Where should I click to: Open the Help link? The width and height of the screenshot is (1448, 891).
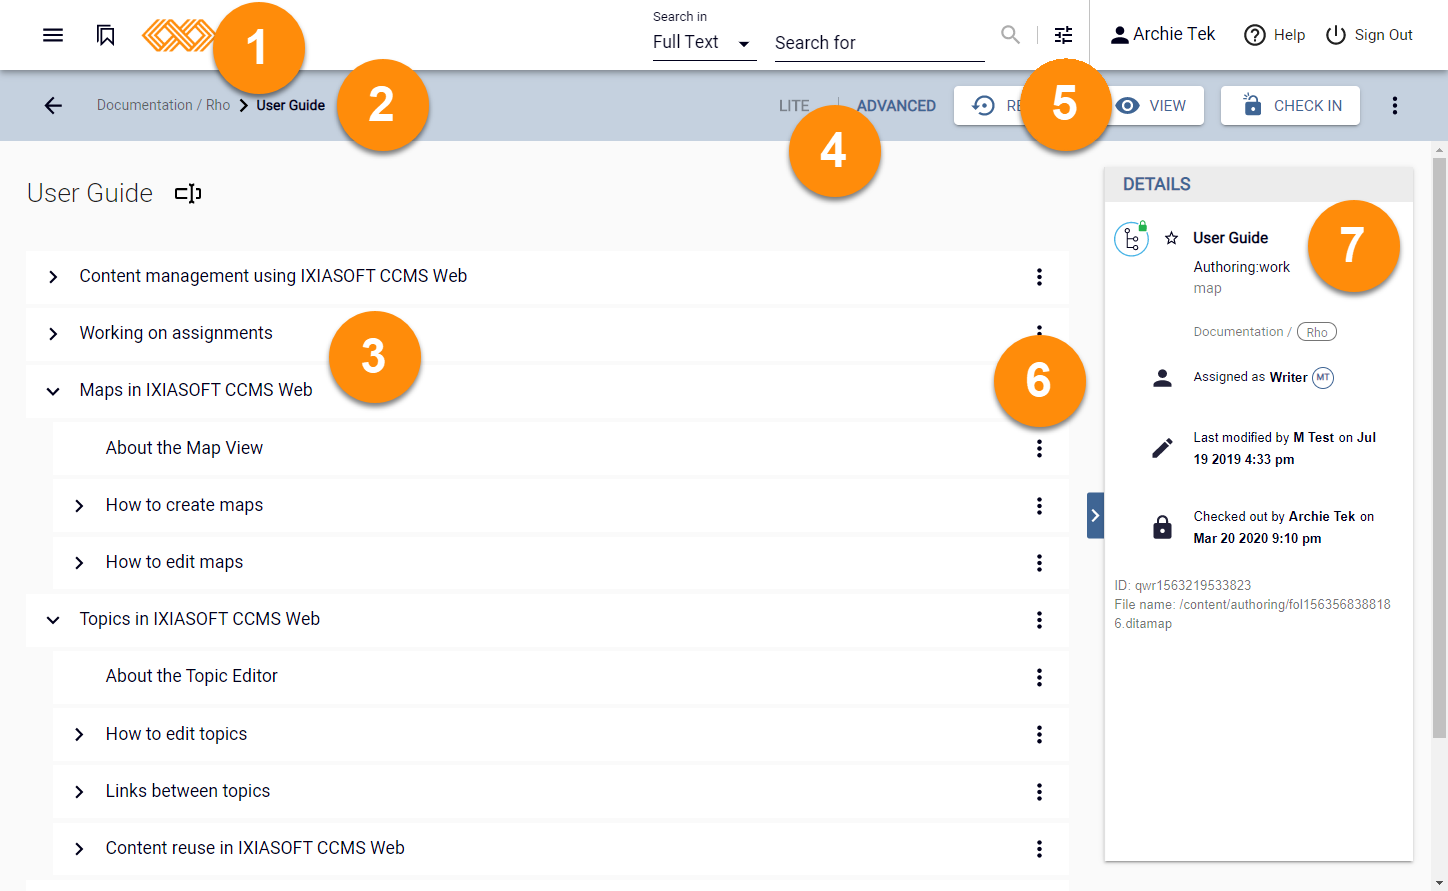point(1274,35)
